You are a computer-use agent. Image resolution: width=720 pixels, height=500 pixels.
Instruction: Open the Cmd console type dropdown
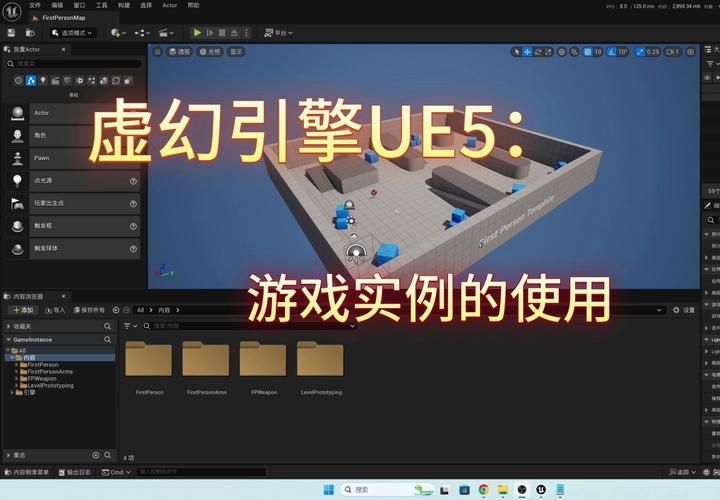tap(116, 472)
